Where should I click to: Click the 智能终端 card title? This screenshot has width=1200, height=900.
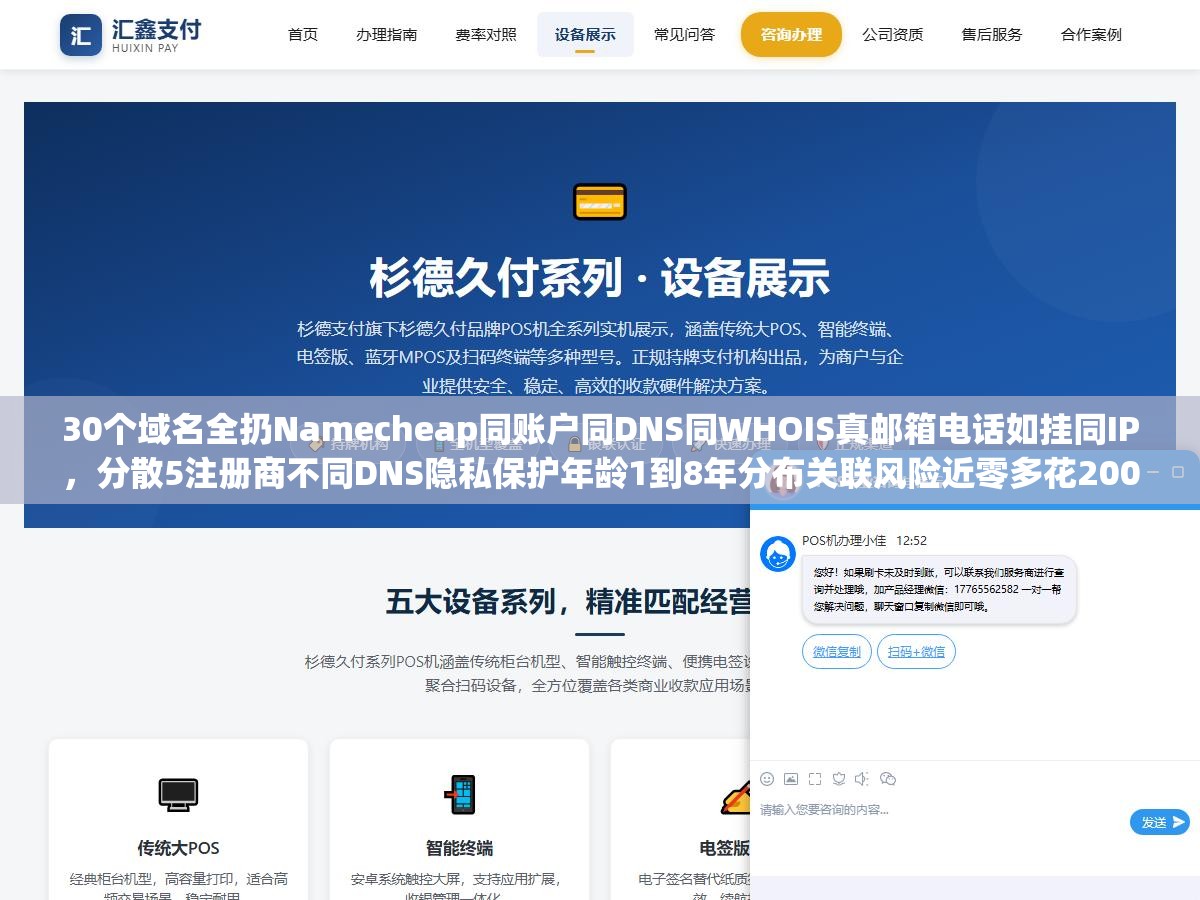point(460,848)
